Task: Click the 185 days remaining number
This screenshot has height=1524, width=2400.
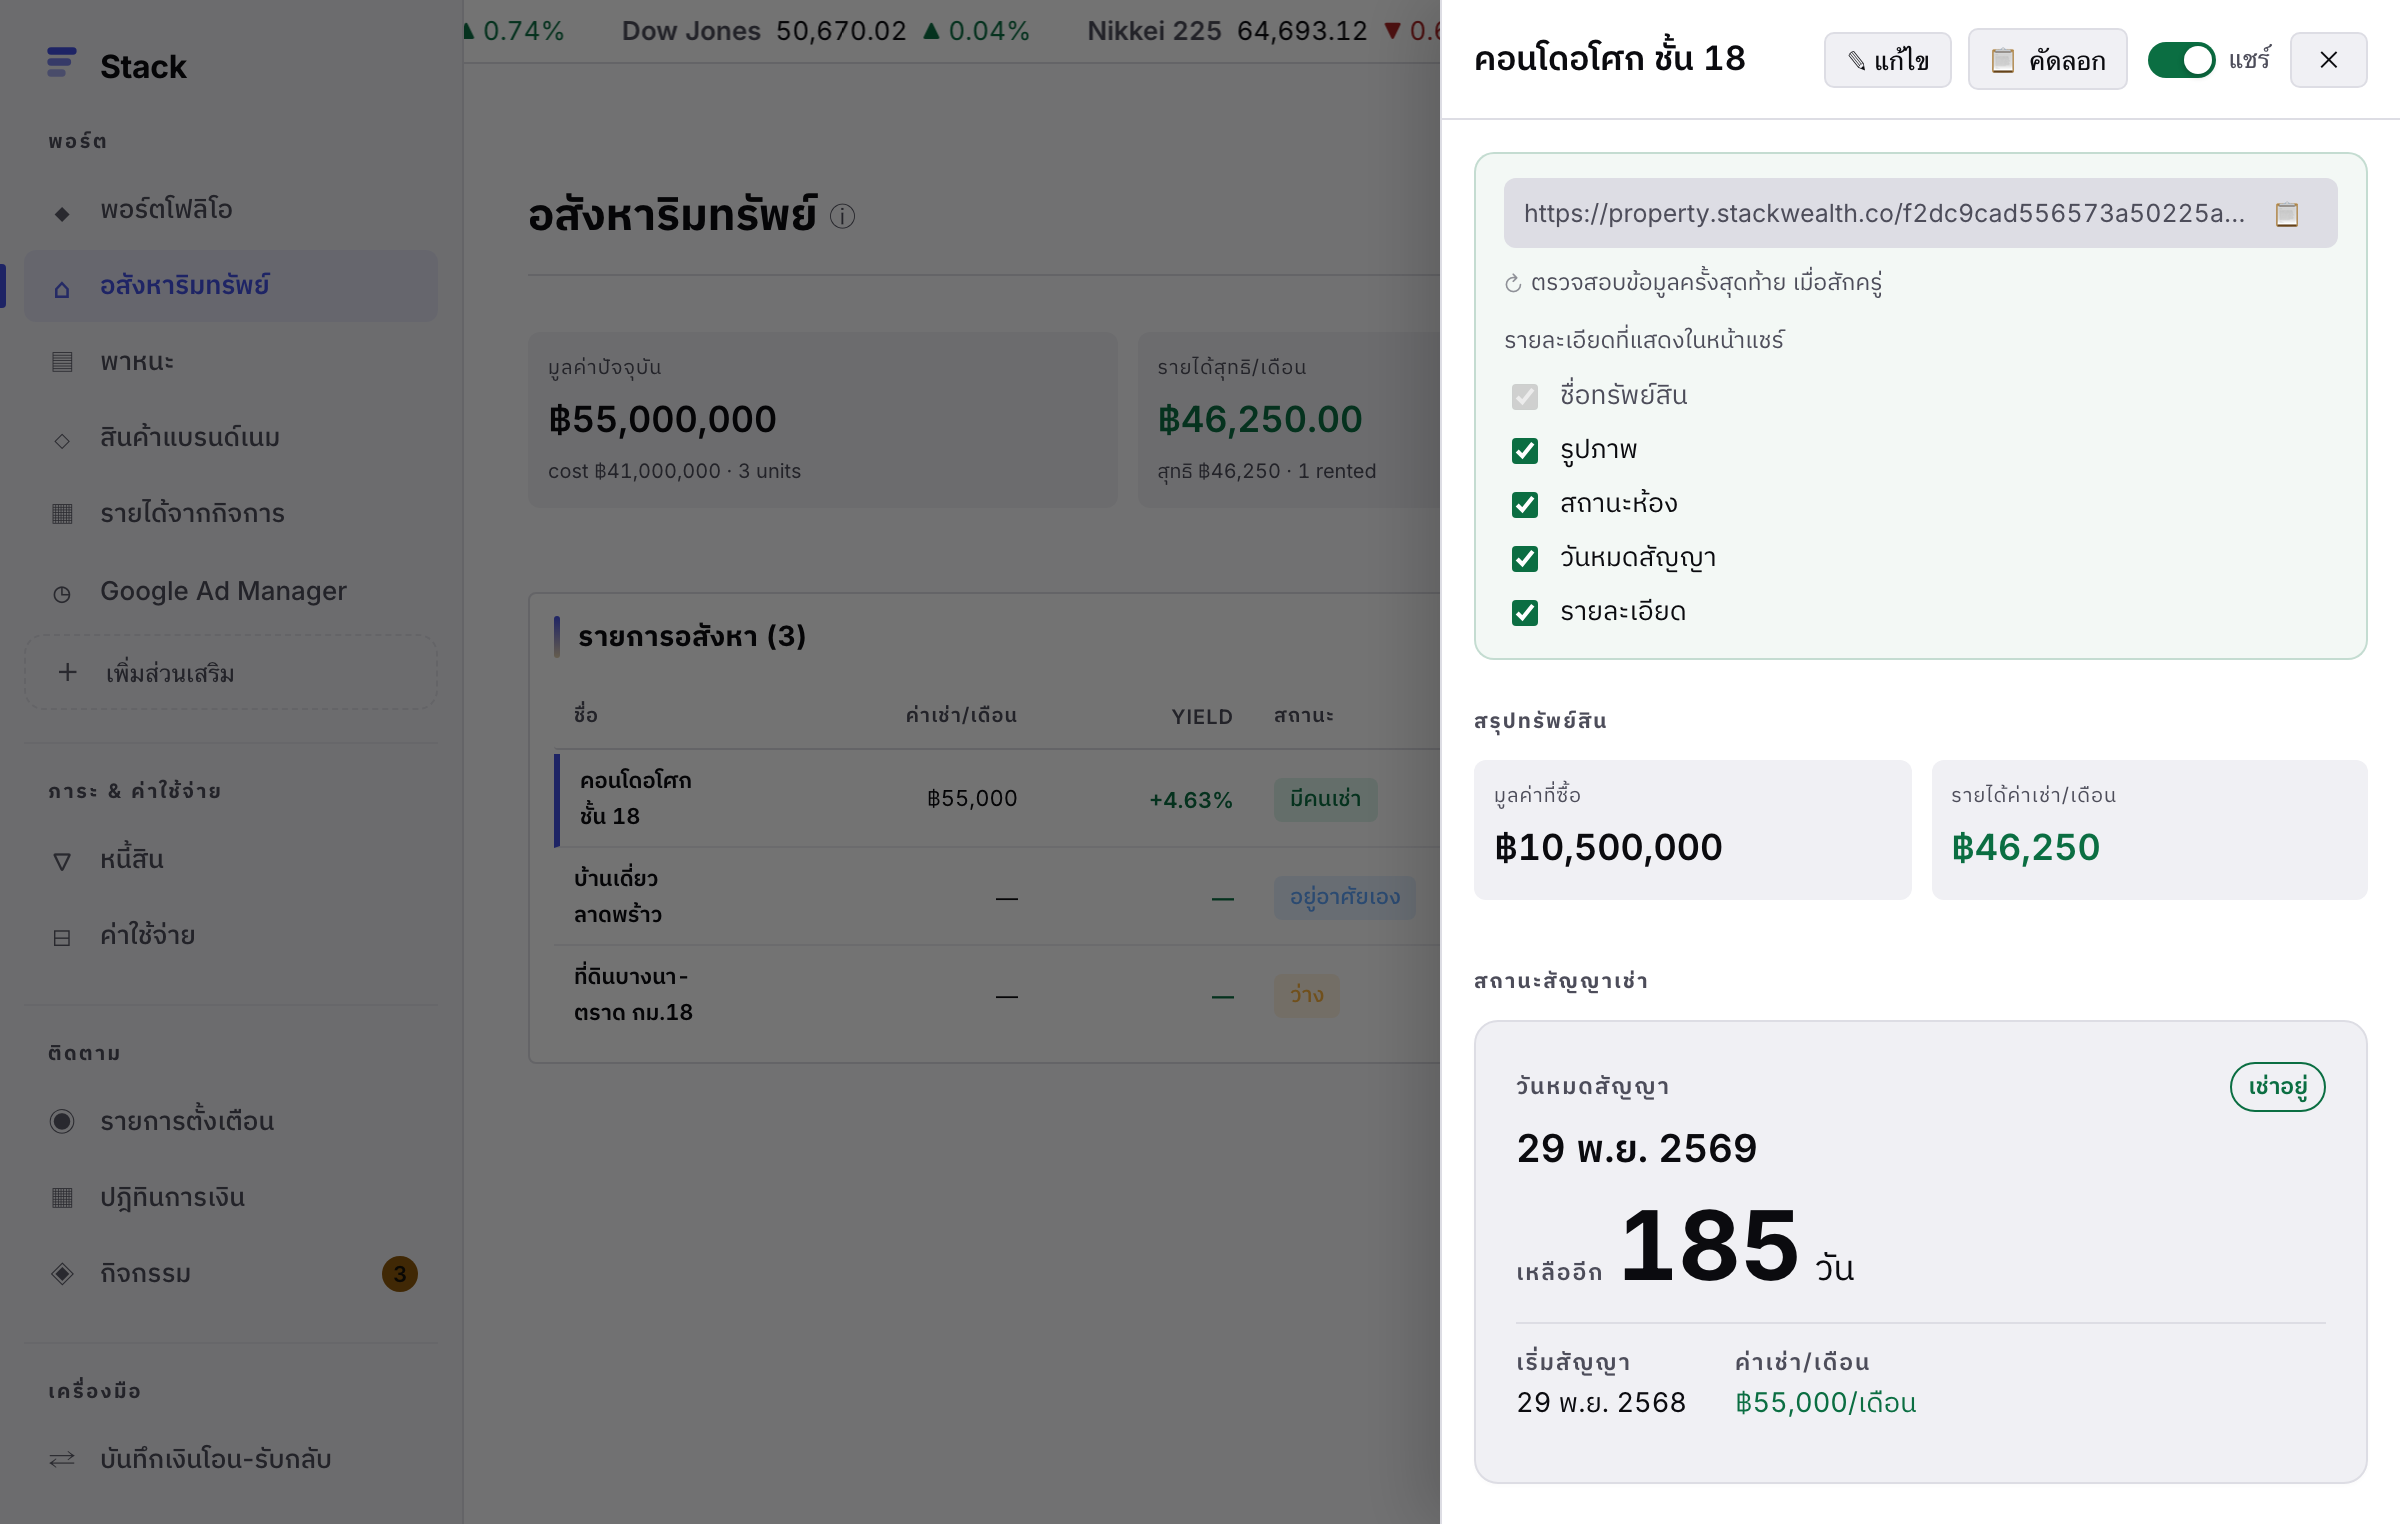Action: point(1709,1246)
